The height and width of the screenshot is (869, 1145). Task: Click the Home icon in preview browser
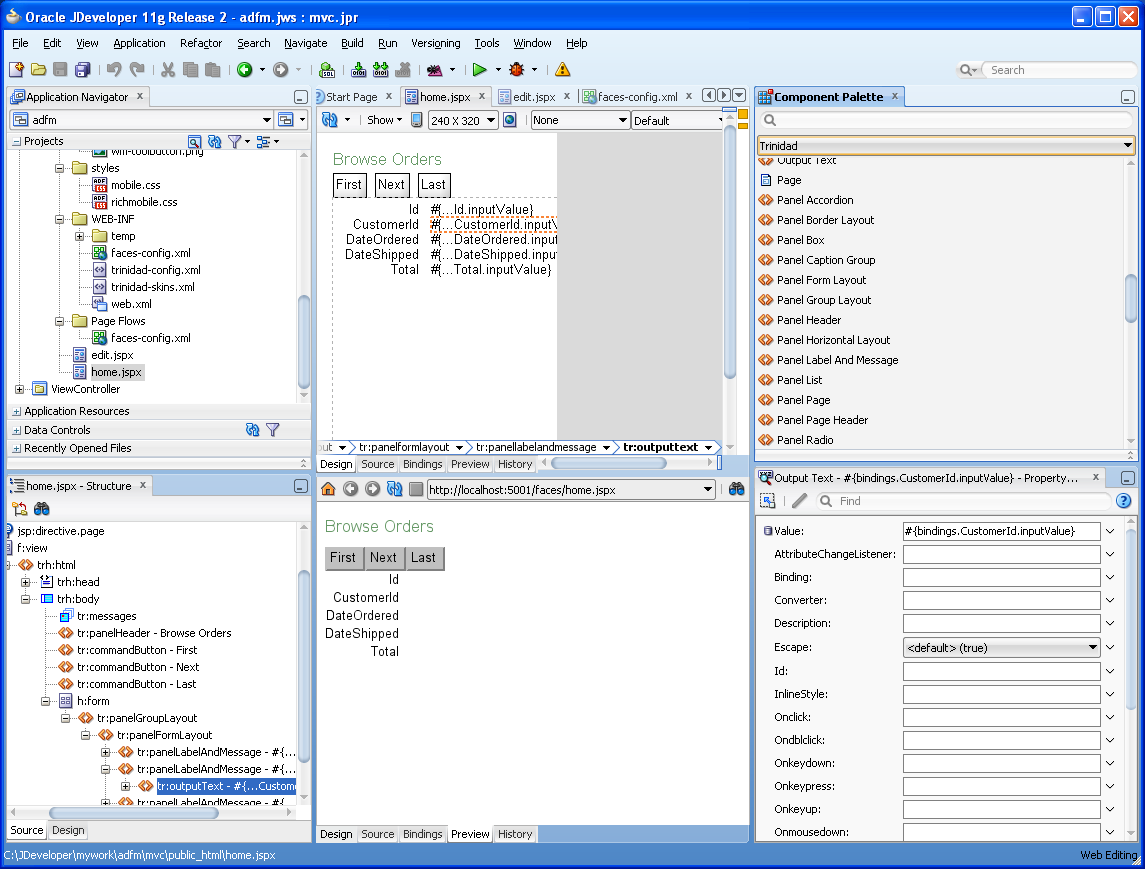click(328, 489)
